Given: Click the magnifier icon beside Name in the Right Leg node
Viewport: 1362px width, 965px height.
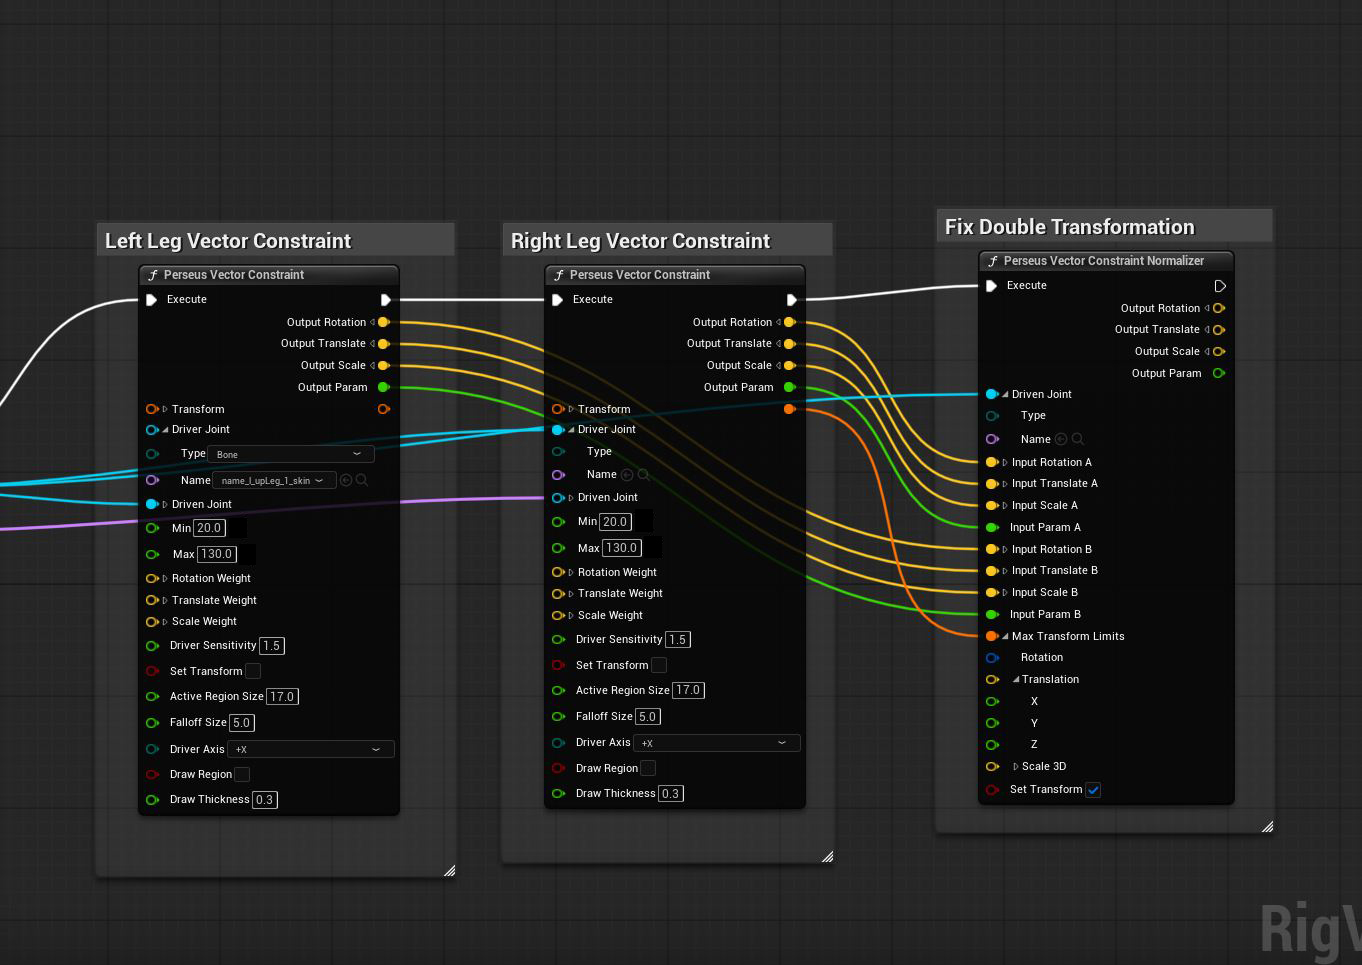Looking at the screenshot, I should (644, 475).
